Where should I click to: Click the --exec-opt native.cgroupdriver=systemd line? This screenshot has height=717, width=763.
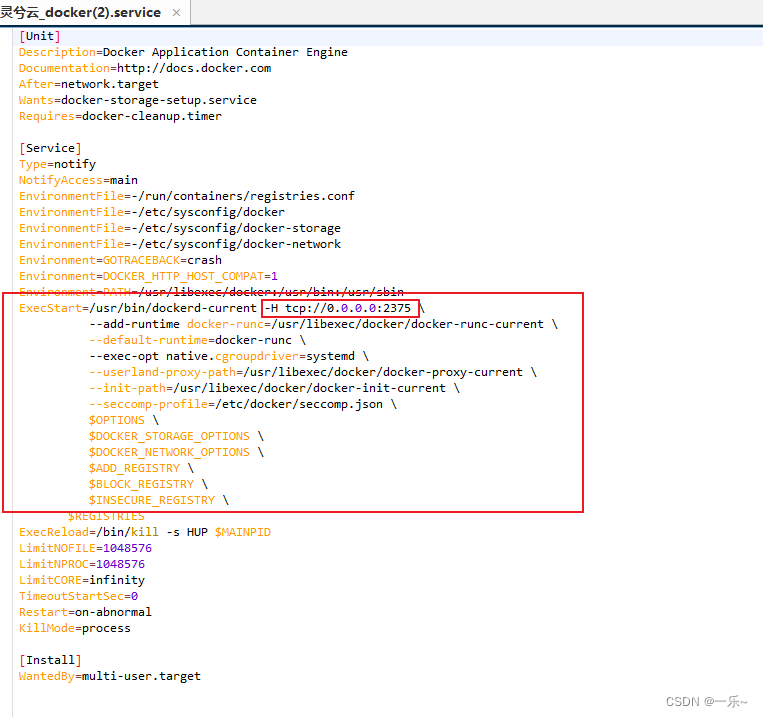pyautogui.click(x=229, y=356)
